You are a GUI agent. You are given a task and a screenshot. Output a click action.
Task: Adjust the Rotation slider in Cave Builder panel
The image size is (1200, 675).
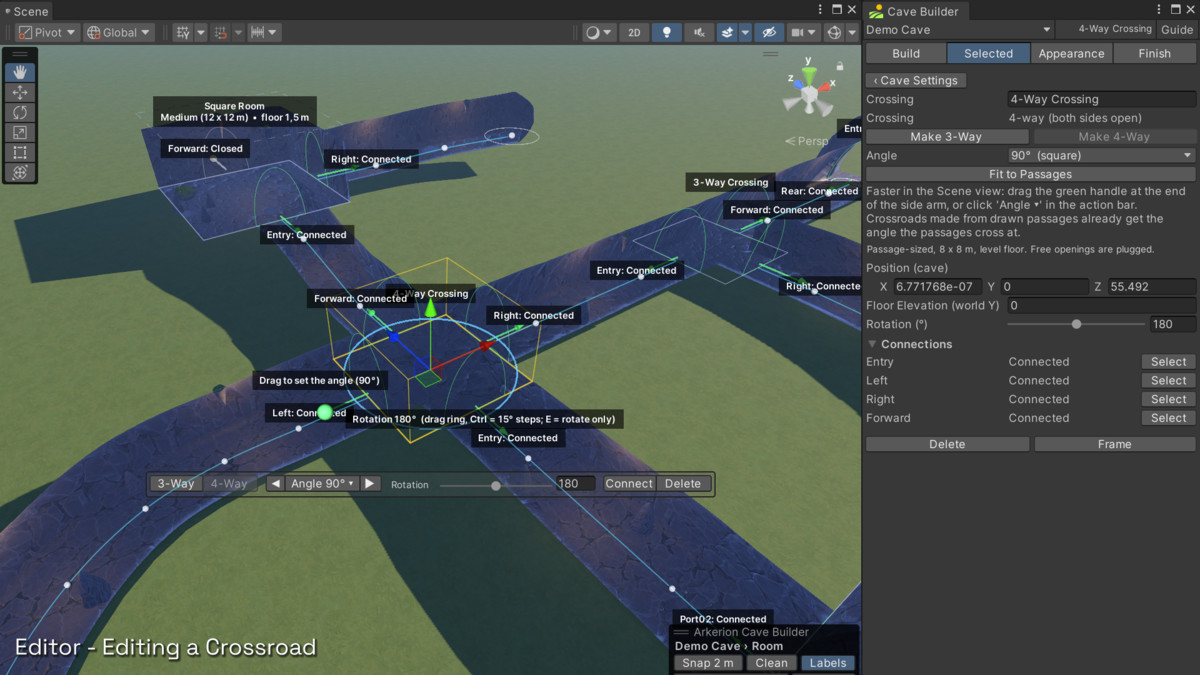(1075, 324)
